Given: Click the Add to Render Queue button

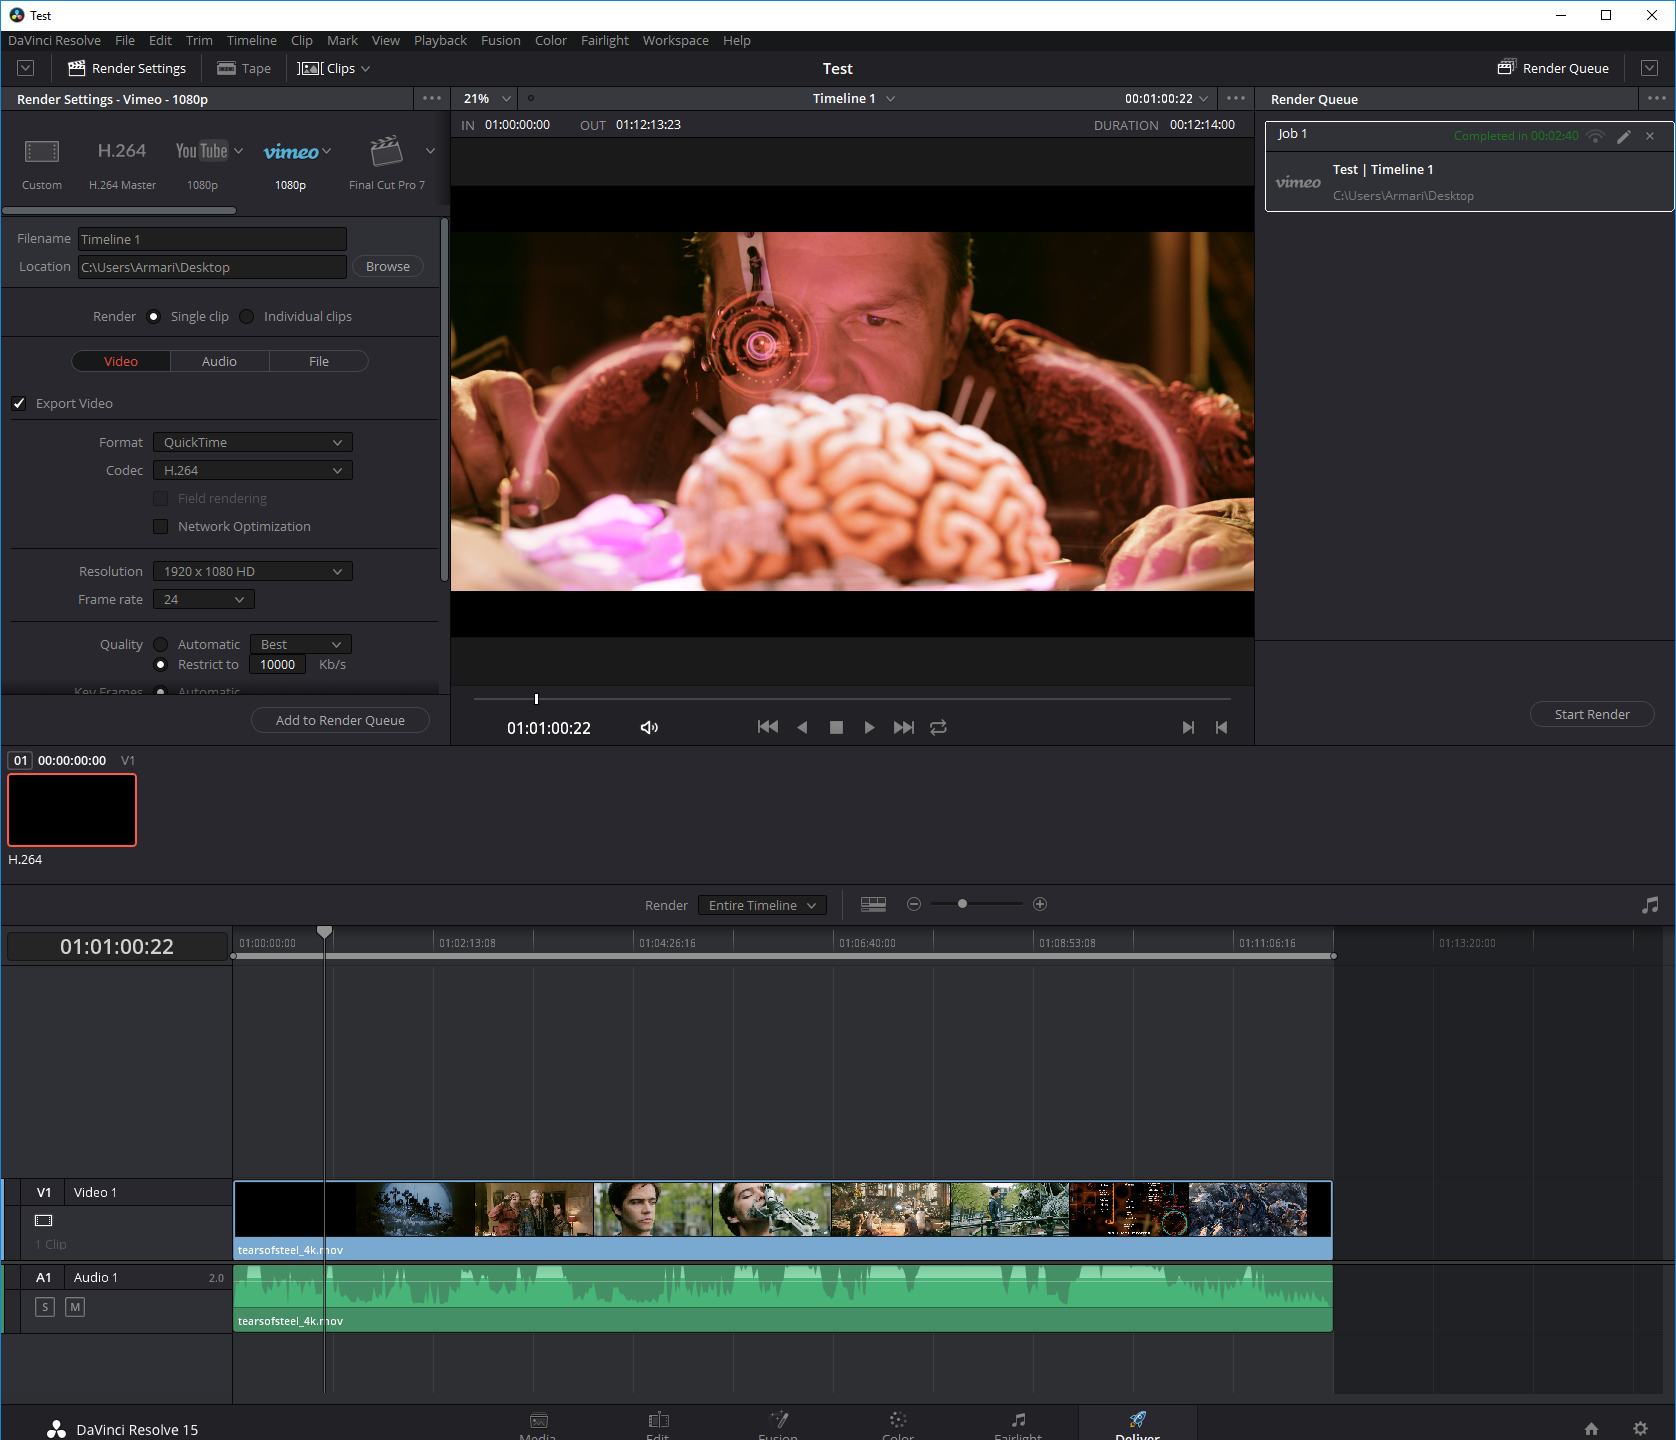Looking at the screenshot, I should (x=340, y=720).
